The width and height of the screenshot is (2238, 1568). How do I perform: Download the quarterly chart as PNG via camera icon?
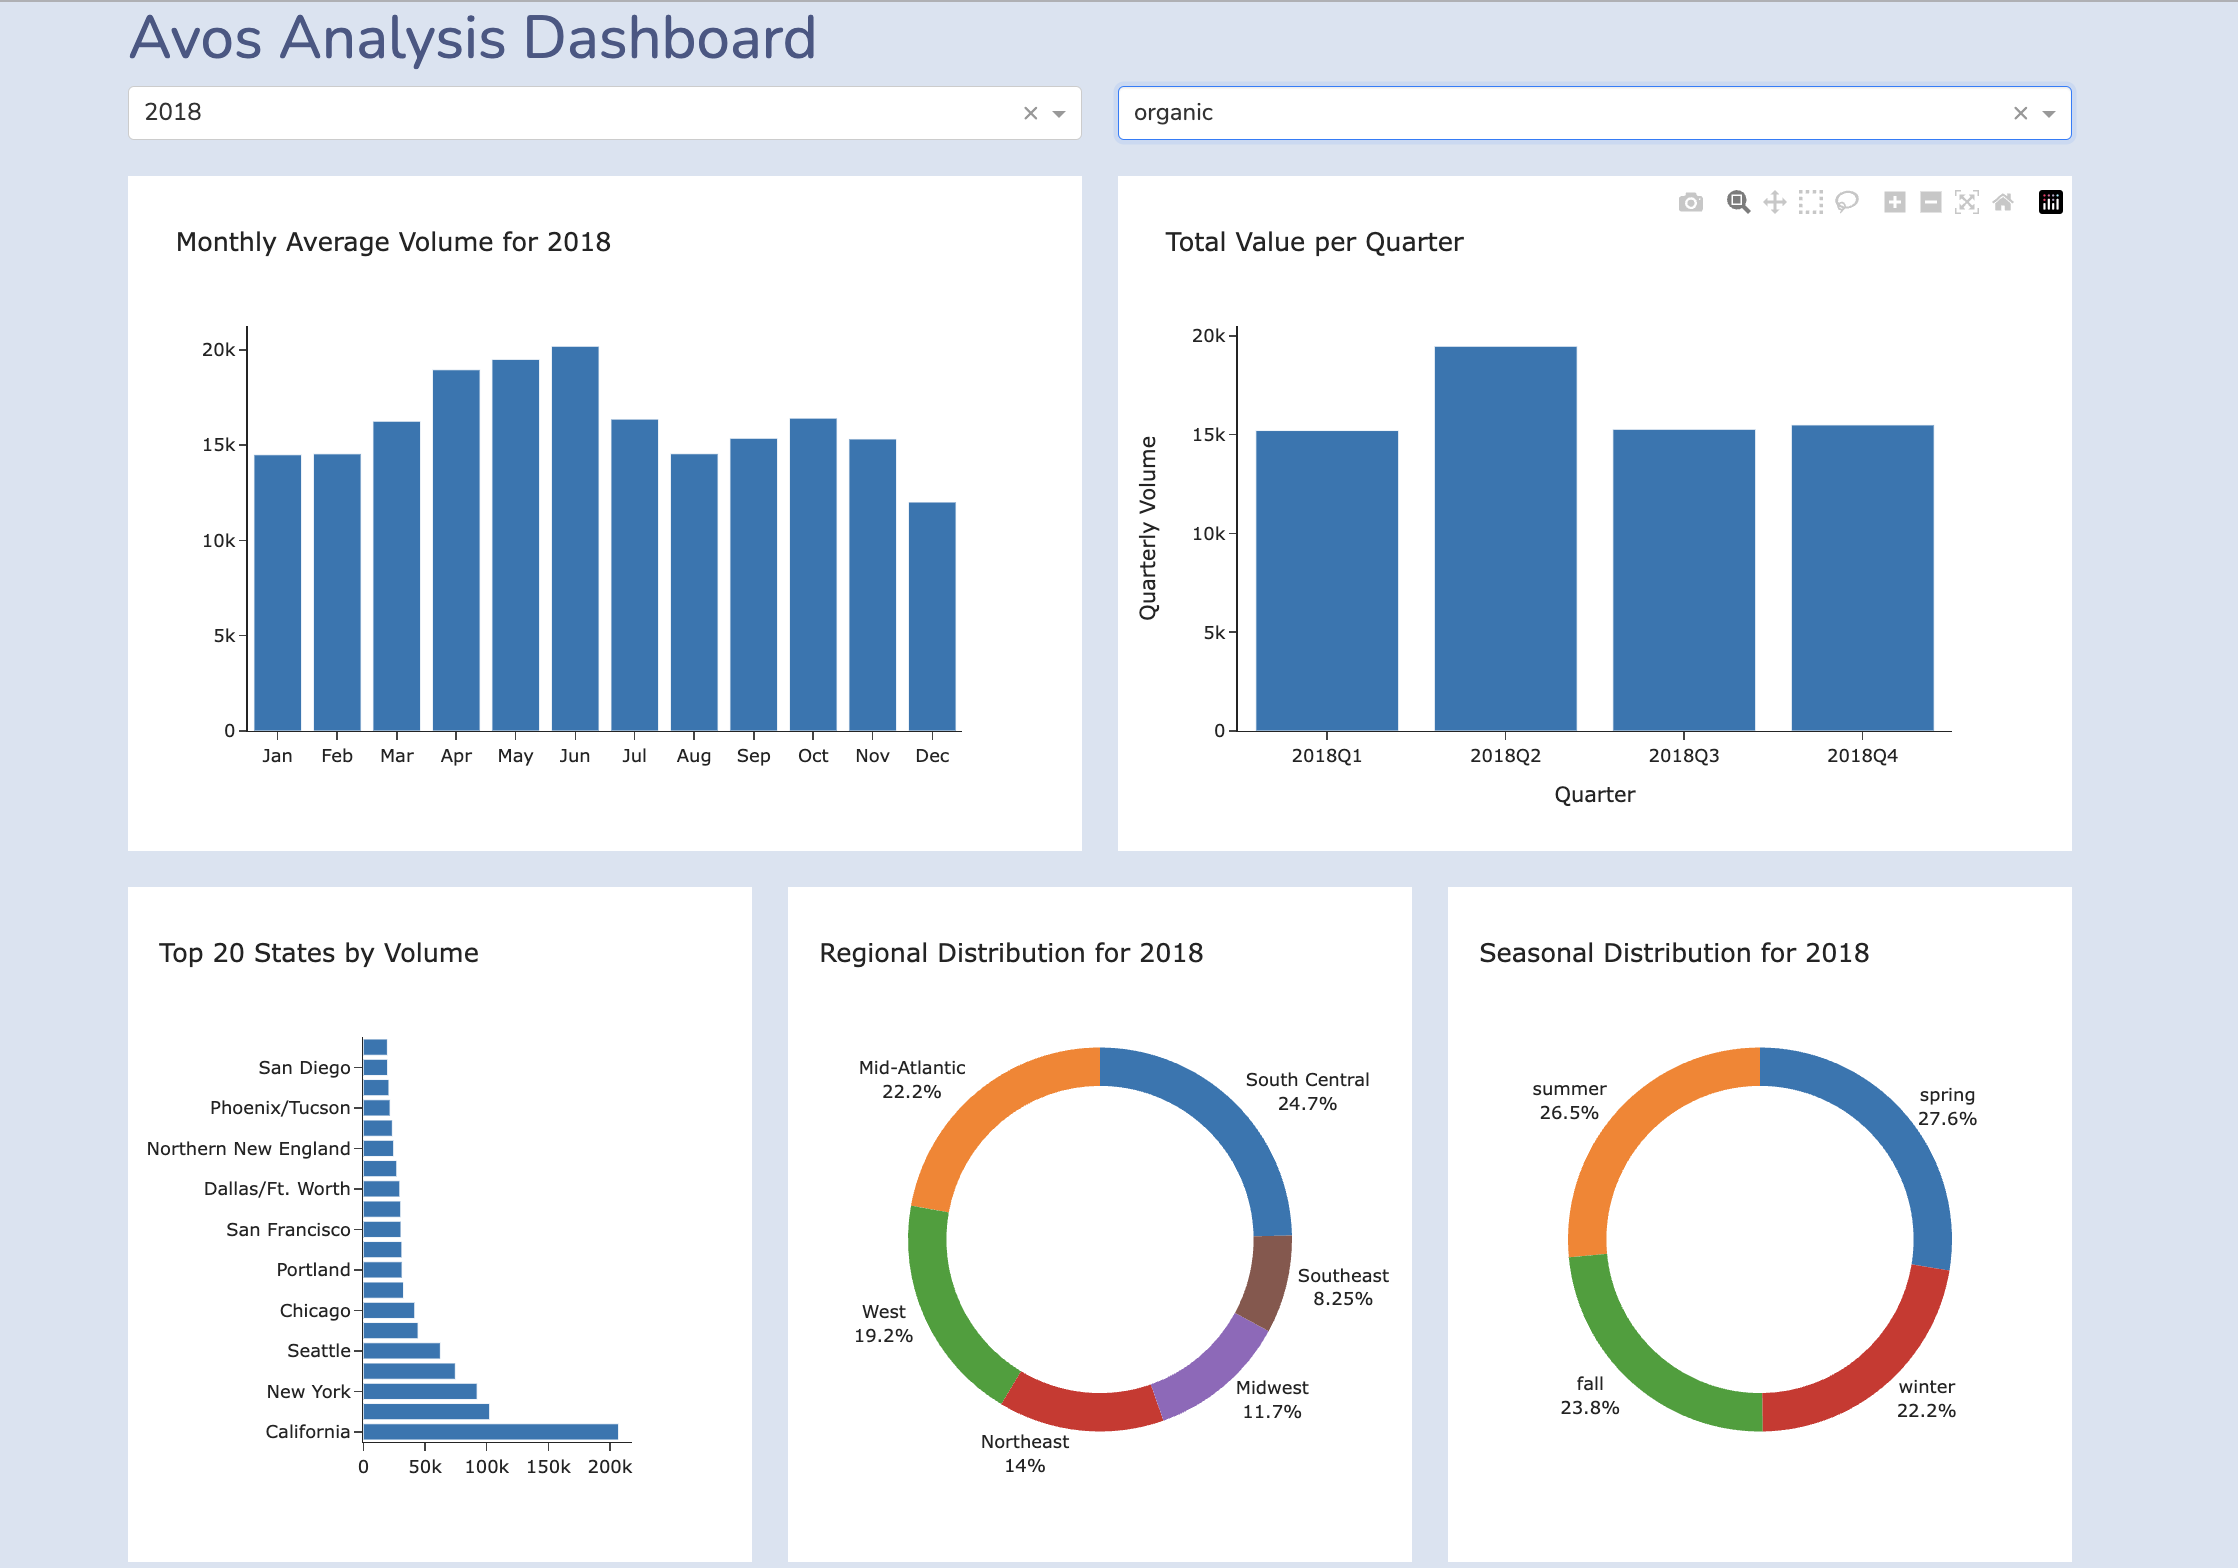point(1690,202)
